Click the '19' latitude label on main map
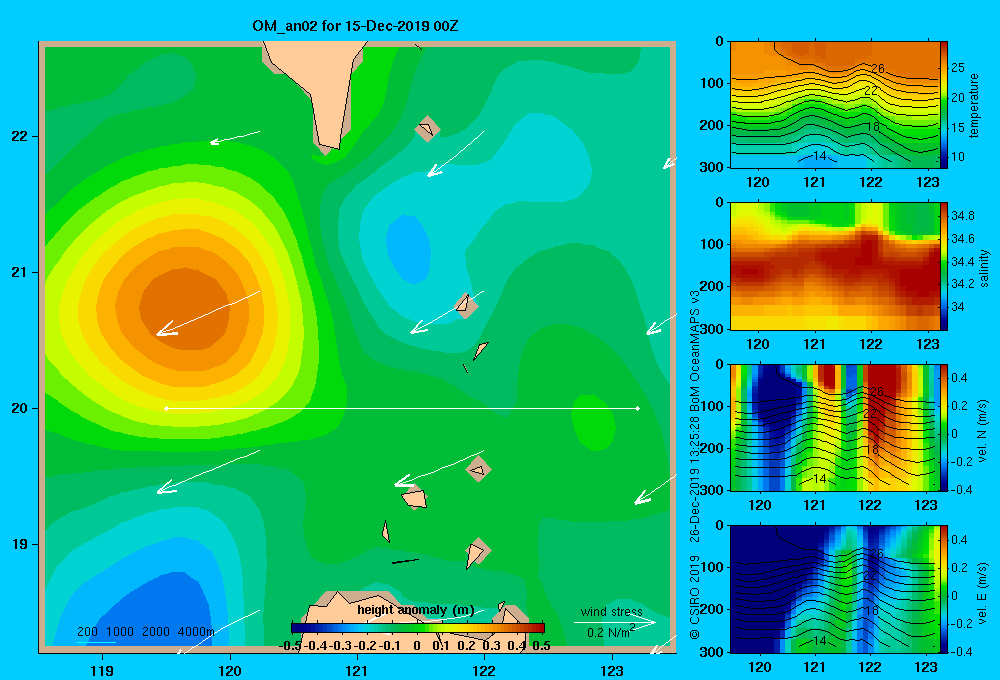The height and width of the screenshot is (680, 1000). coord(20,544)
